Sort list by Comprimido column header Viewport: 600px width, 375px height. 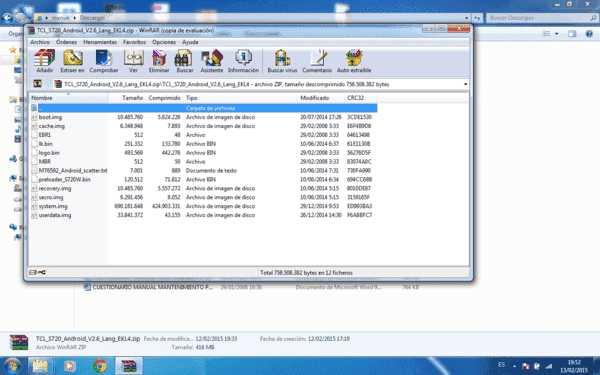click(x=164, y=98)
